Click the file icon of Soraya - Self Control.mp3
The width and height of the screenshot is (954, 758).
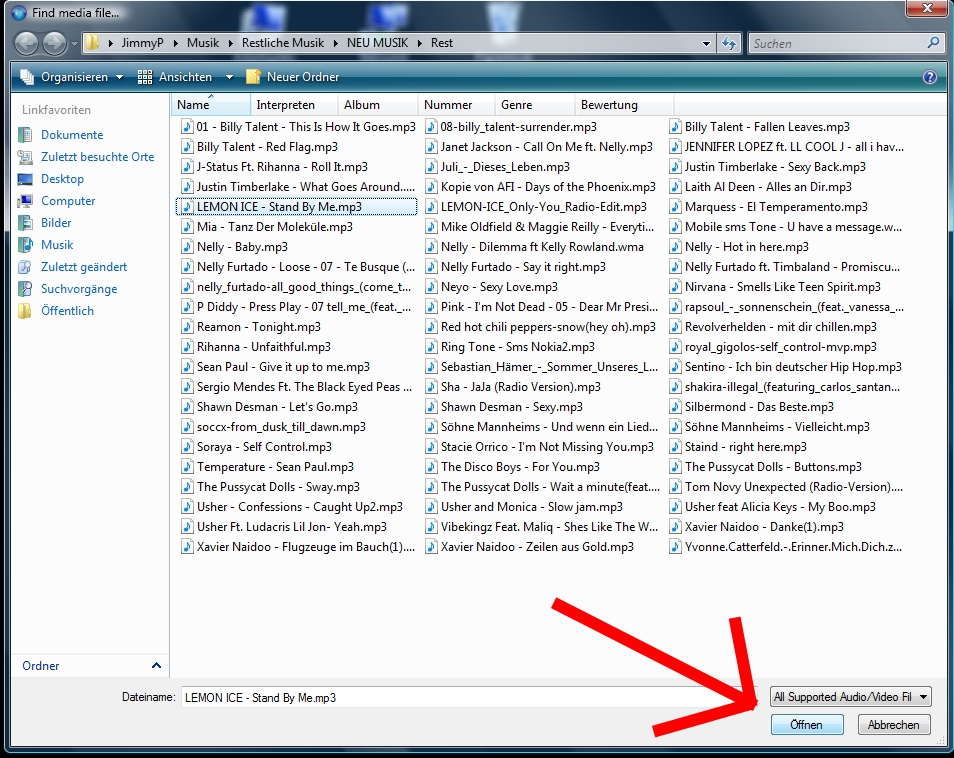point(187,447)
